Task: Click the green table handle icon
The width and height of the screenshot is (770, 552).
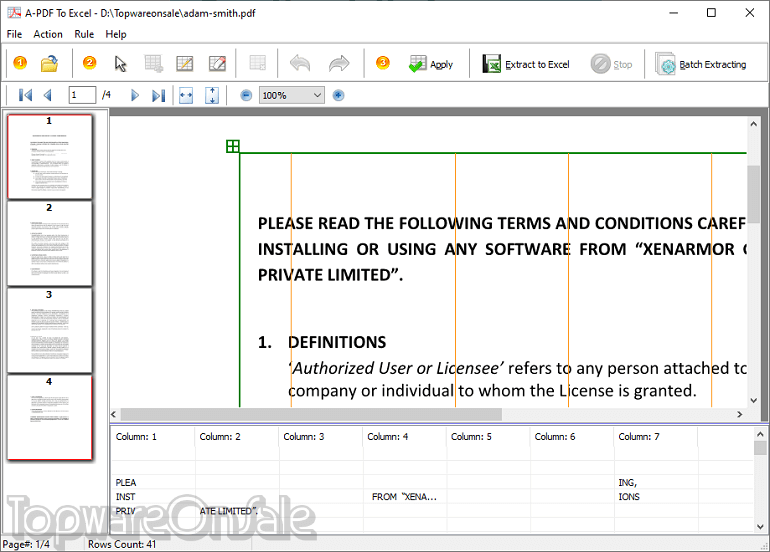Action: click(233, 146)
